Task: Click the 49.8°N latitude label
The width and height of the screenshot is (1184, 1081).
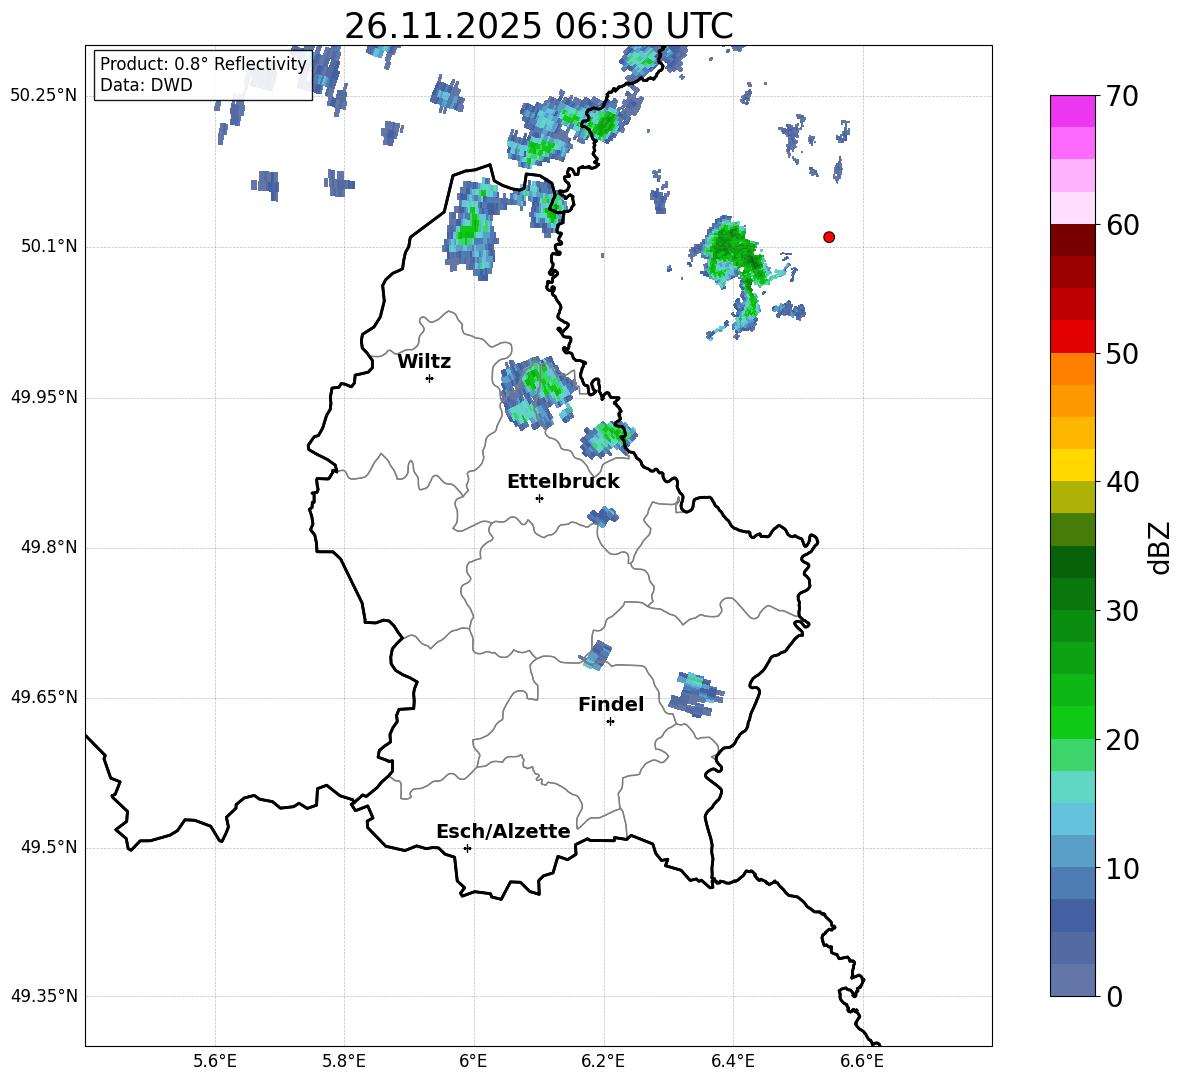Action: coord(48,547)
